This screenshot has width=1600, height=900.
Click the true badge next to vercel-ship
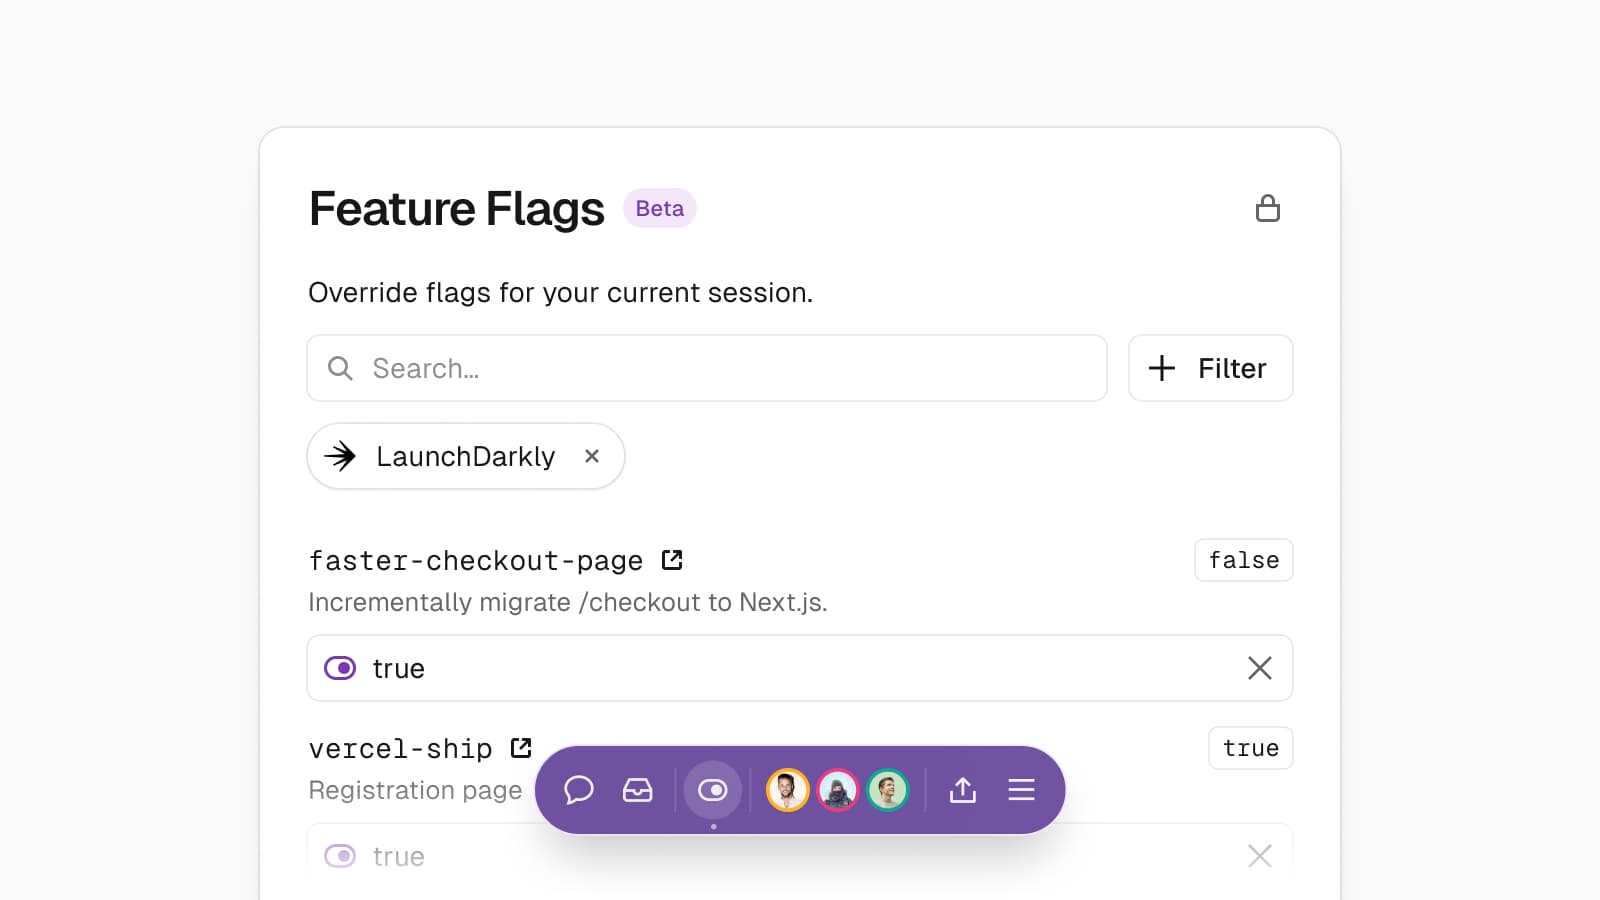click(1250, 747)
